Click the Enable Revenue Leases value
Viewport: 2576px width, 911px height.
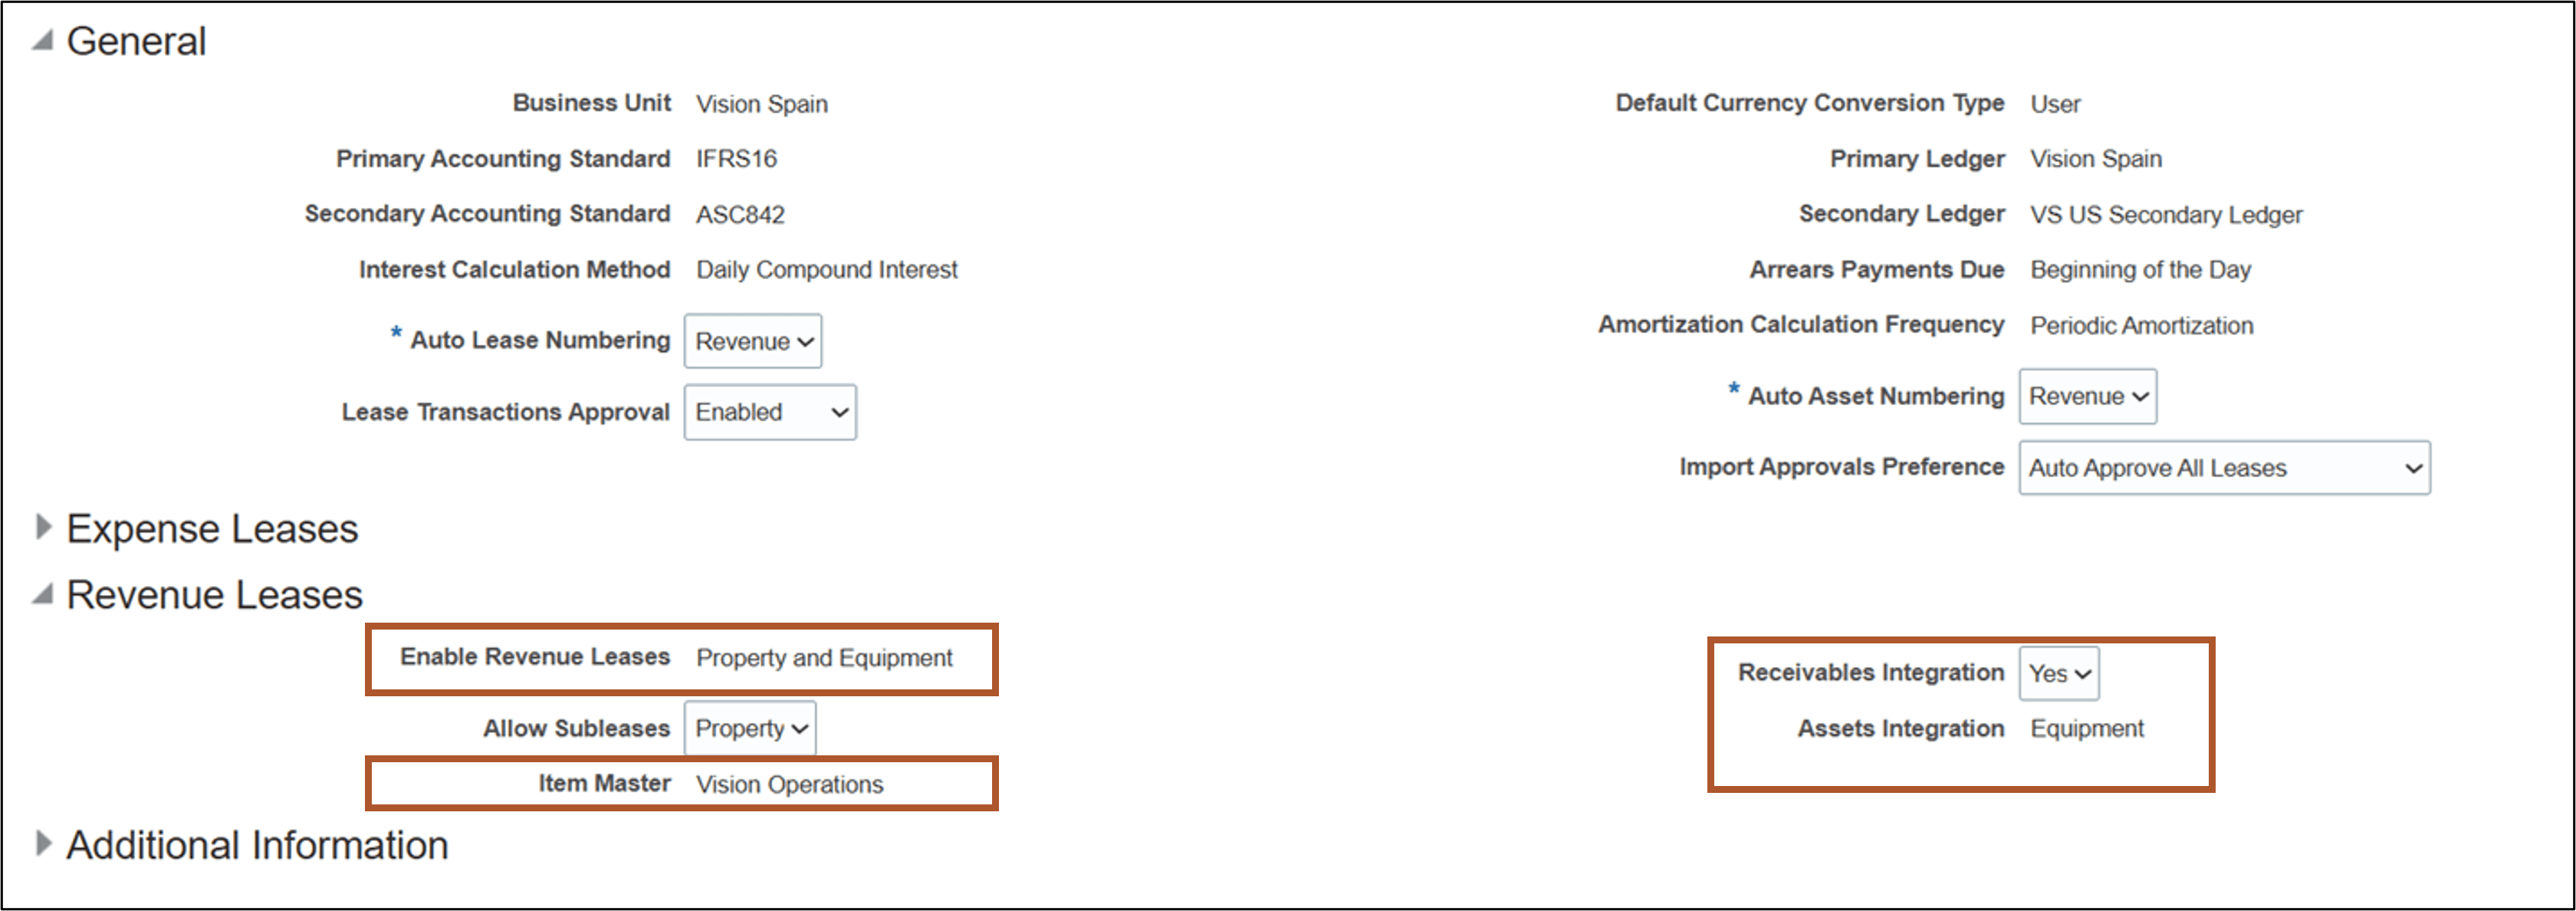[824, 657]
